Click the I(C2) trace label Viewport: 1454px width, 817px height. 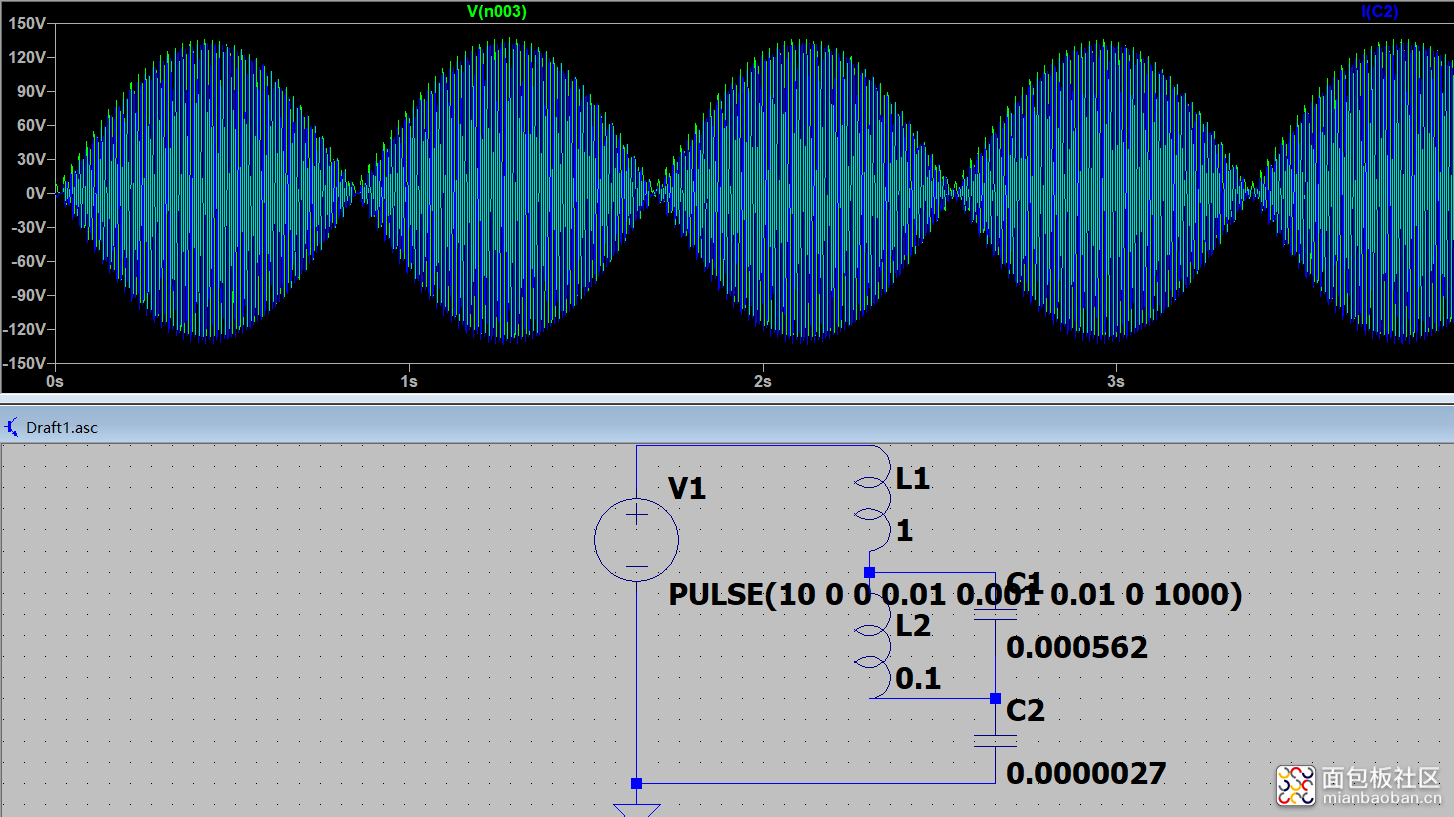[x=1379, y=12]
